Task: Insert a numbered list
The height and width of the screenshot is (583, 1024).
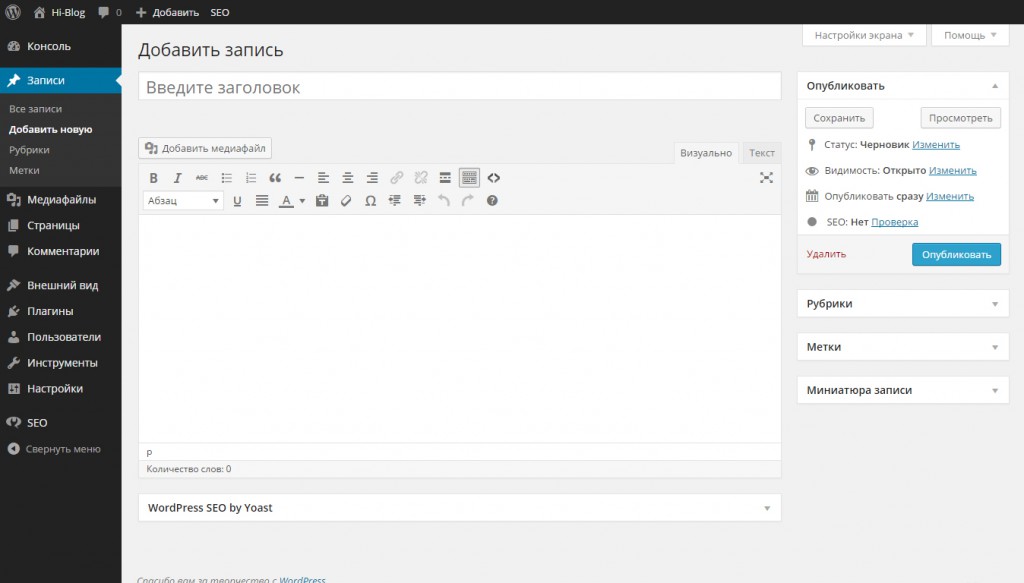Action: tap(251, 178)
